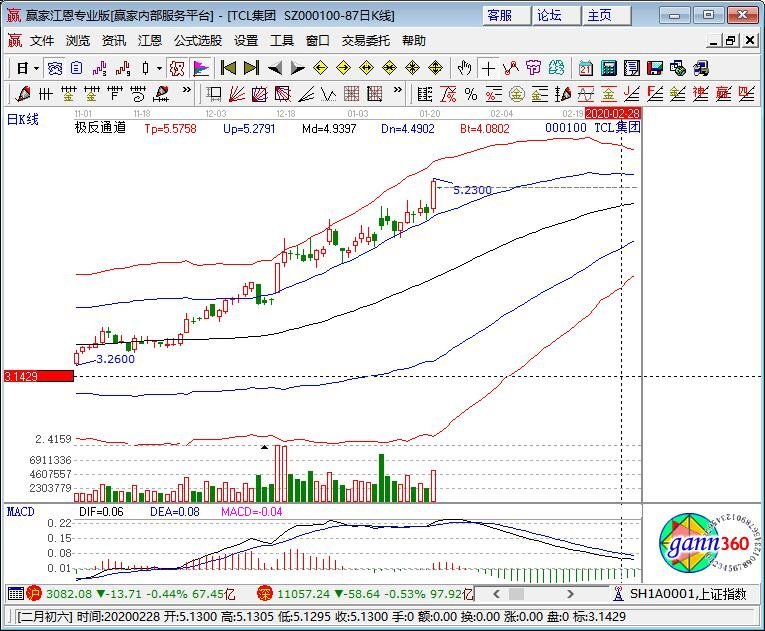Click the 论坛 button
The height and width of the screenshot is (631, 765).
coord(556,16)
